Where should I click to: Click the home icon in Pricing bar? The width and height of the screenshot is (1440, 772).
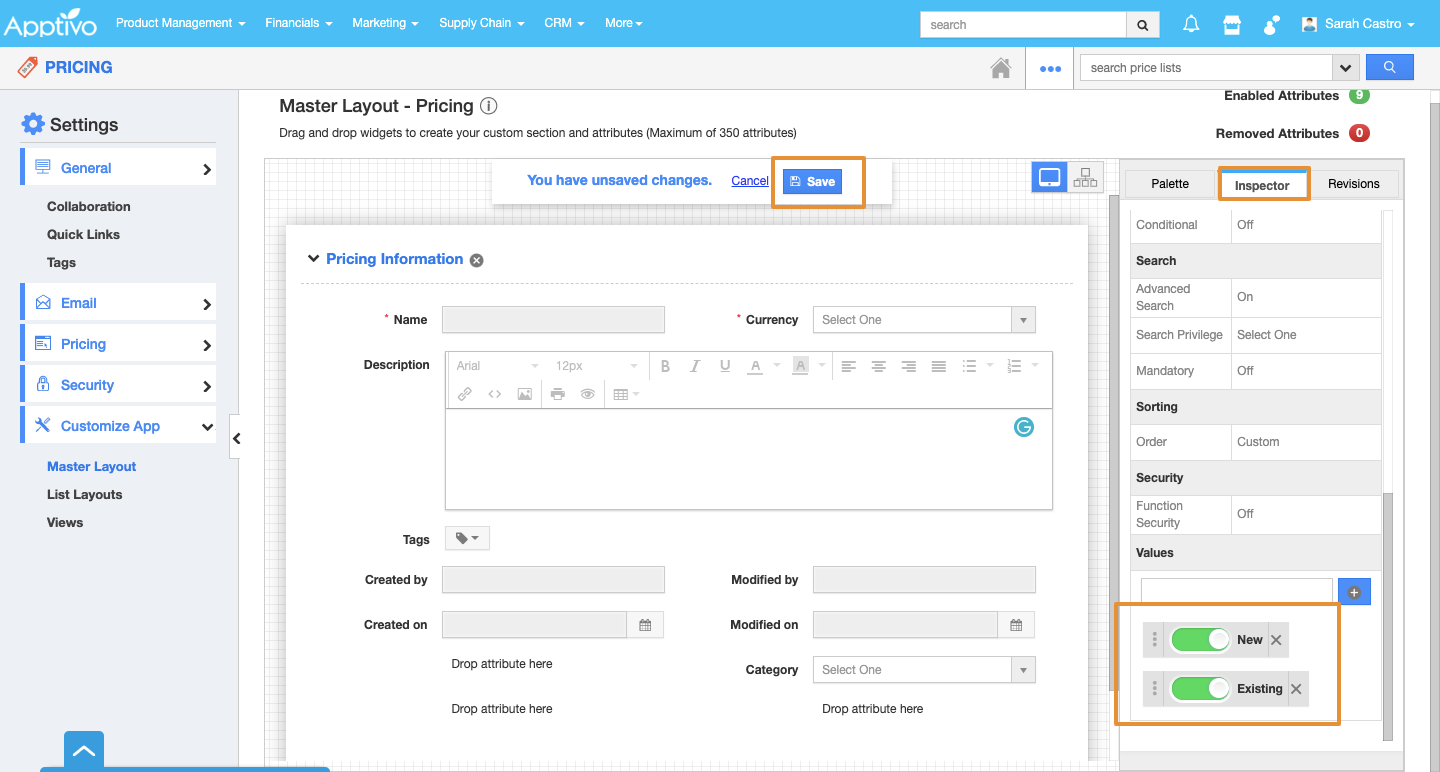[1000, 68]
